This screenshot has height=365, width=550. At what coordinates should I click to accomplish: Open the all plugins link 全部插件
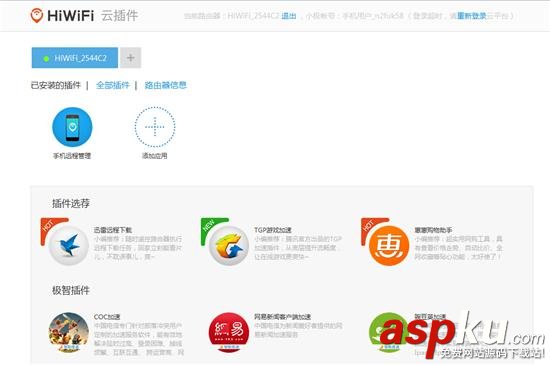pyautogui.click(x=113, y=85)
